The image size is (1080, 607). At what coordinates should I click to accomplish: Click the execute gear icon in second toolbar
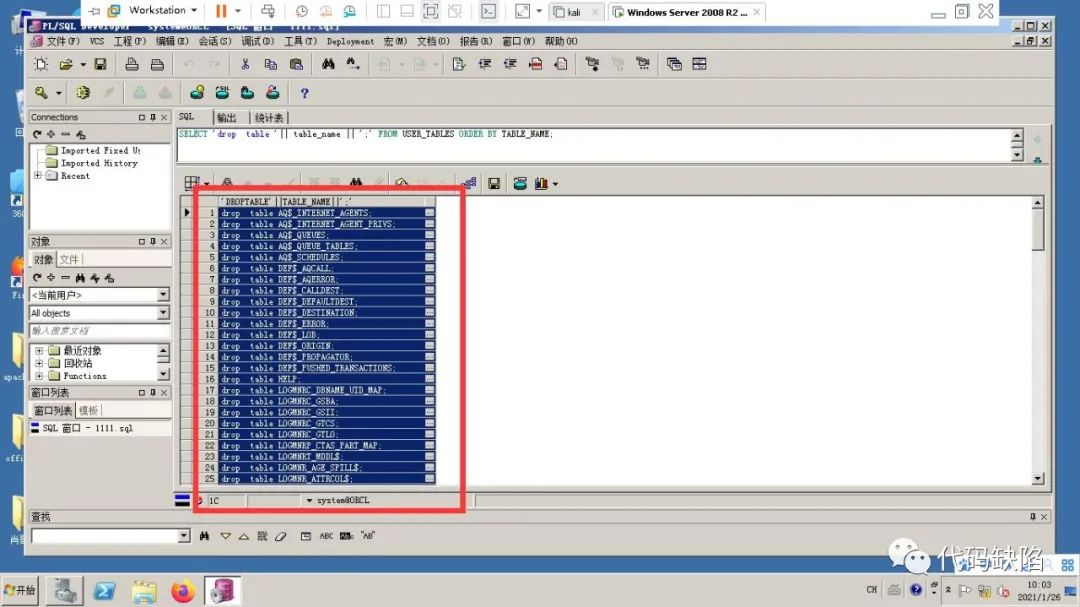(83, 93)
